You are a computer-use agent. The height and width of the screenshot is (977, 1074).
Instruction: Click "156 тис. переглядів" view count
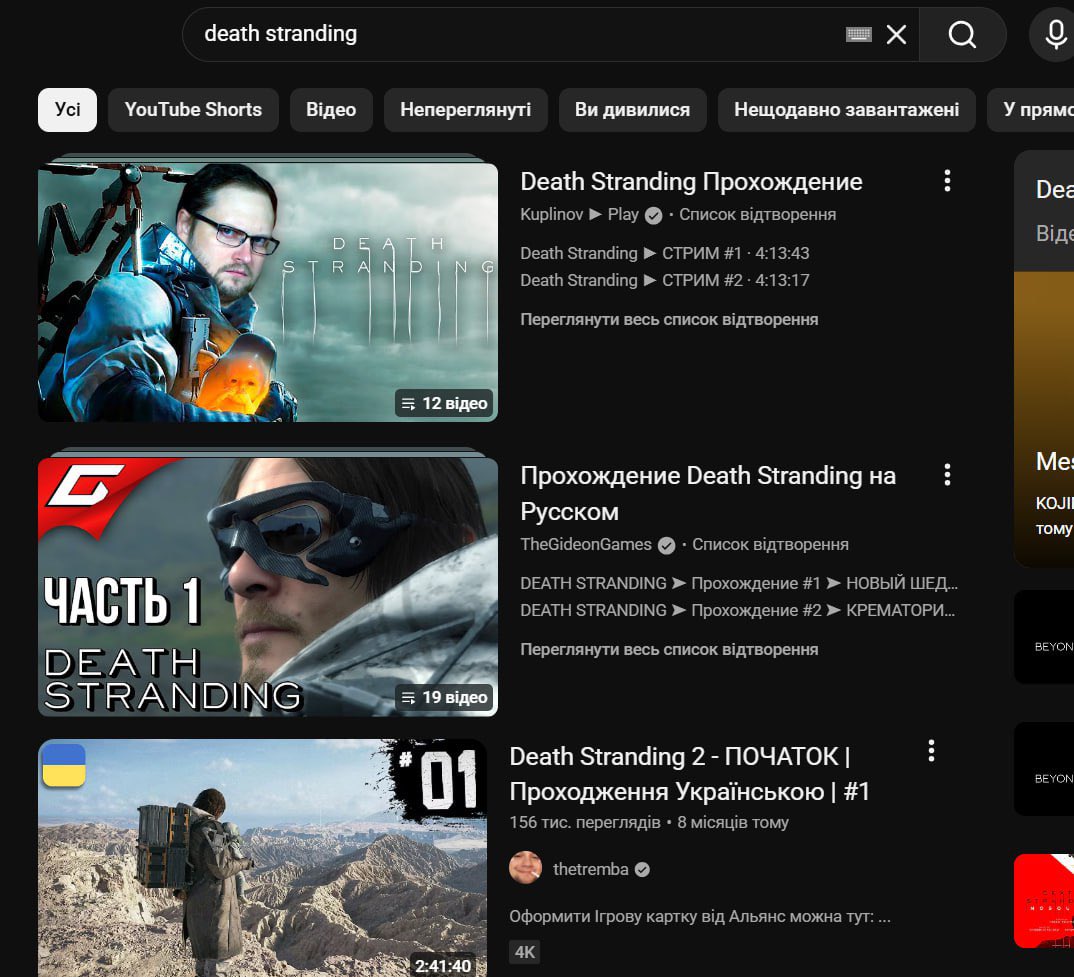(584, 822)
